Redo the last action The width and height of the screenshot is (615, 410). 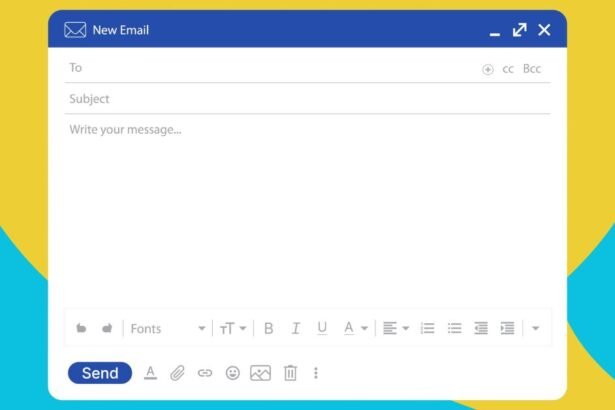[x=107, y=328]
